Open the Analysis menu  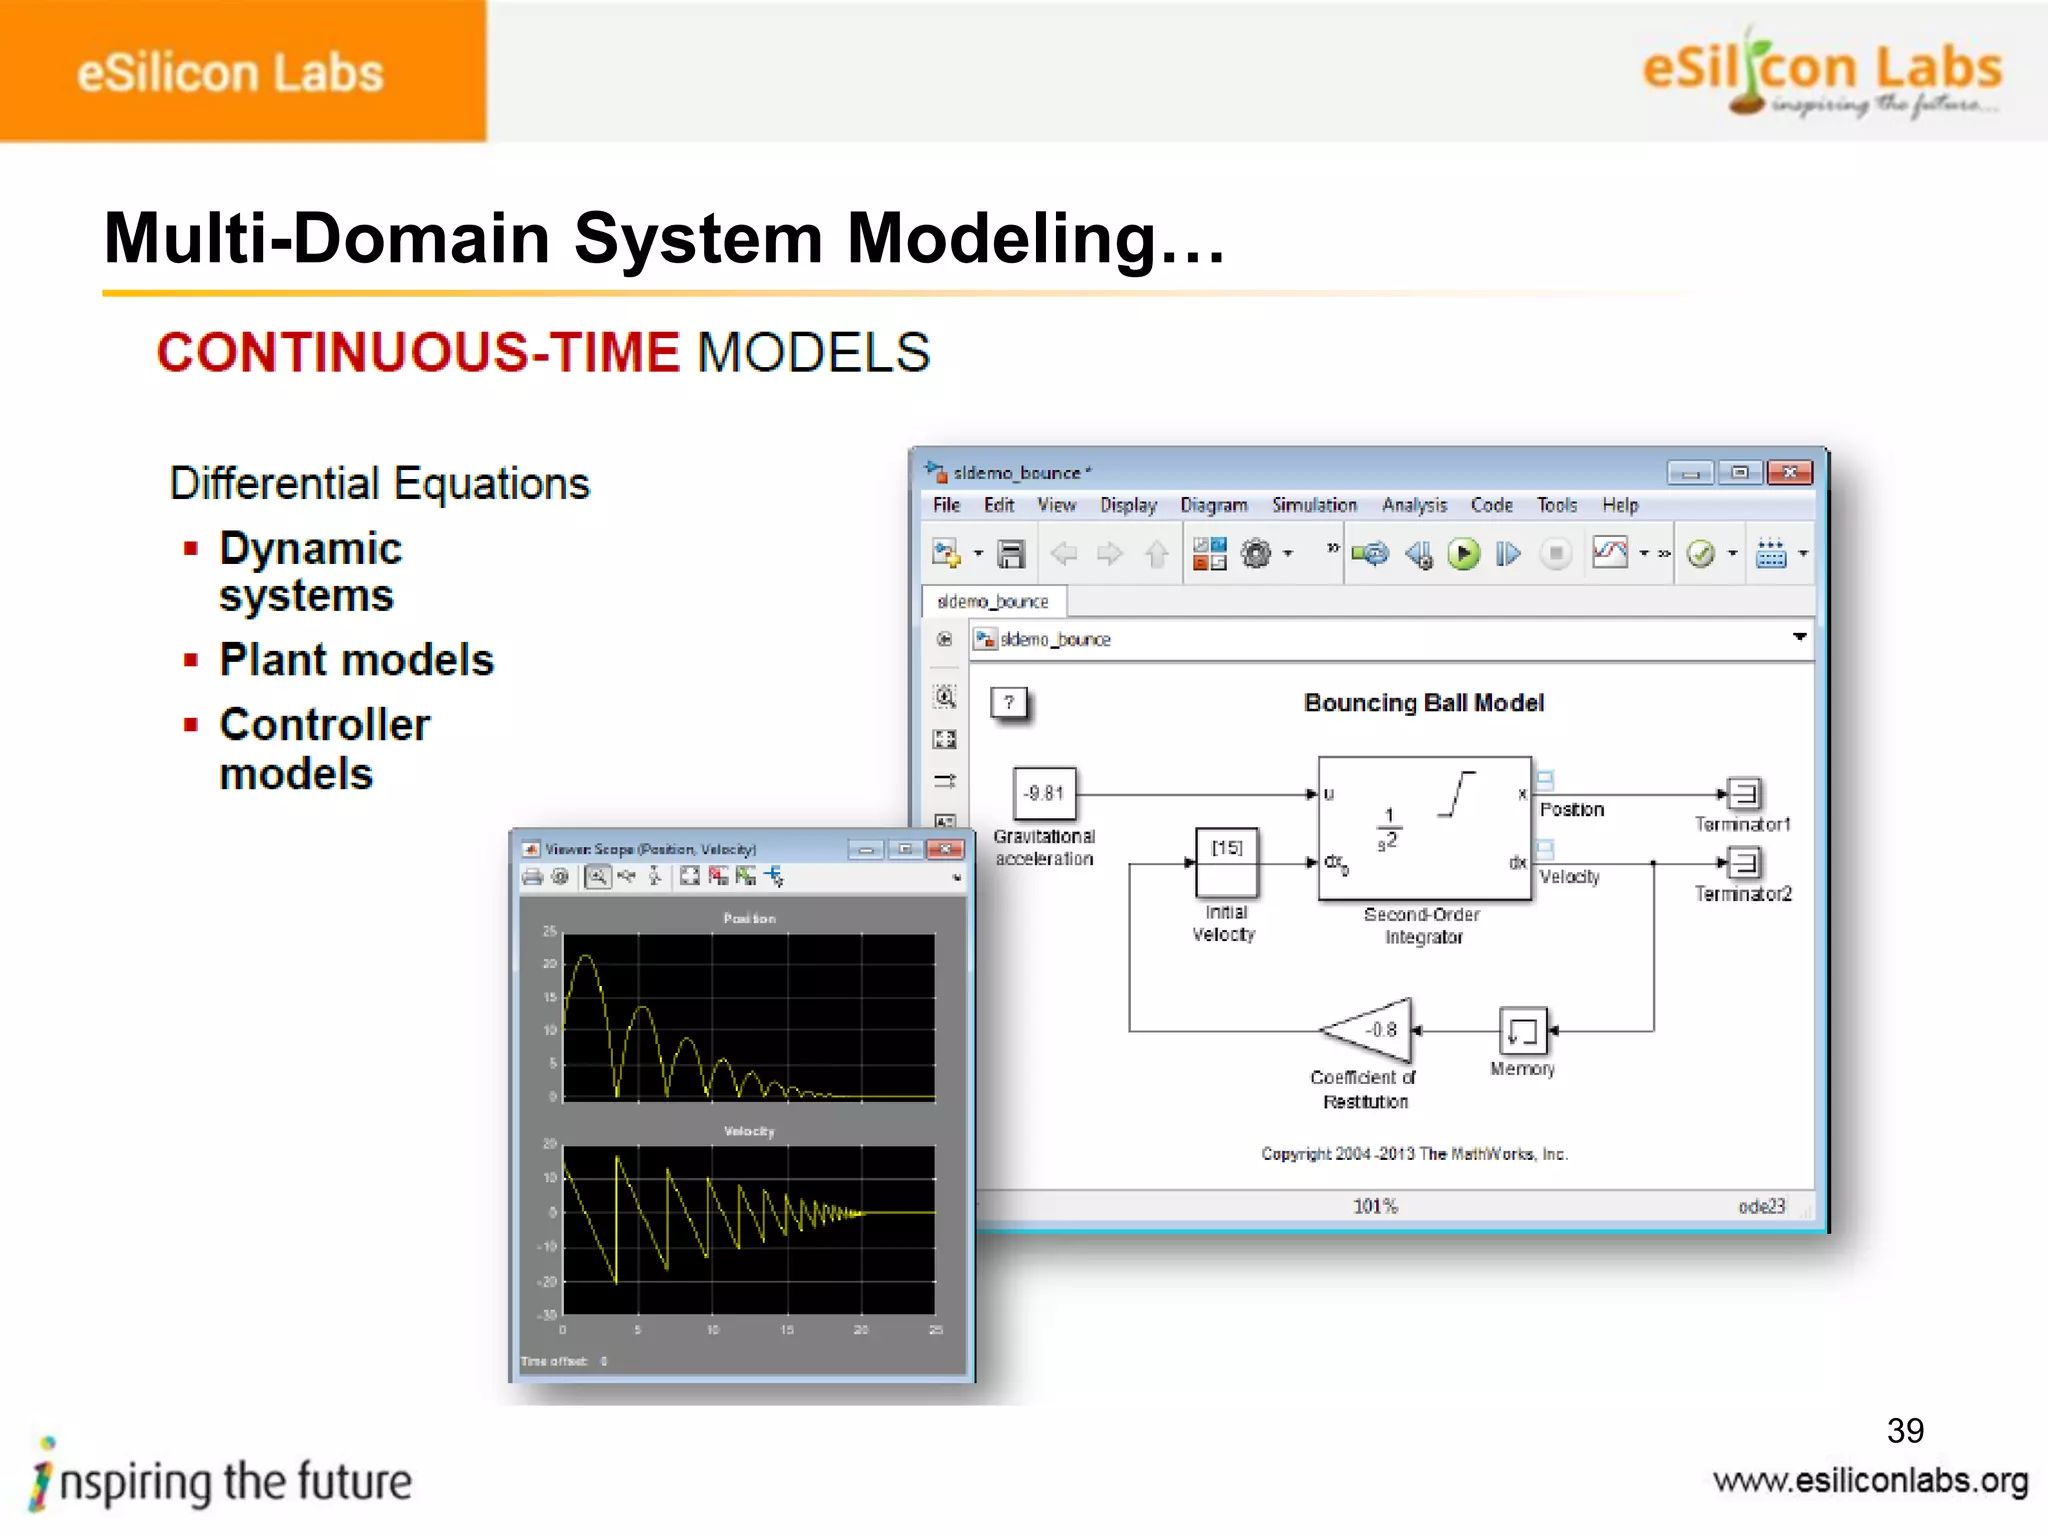[x=1414, y=505]
